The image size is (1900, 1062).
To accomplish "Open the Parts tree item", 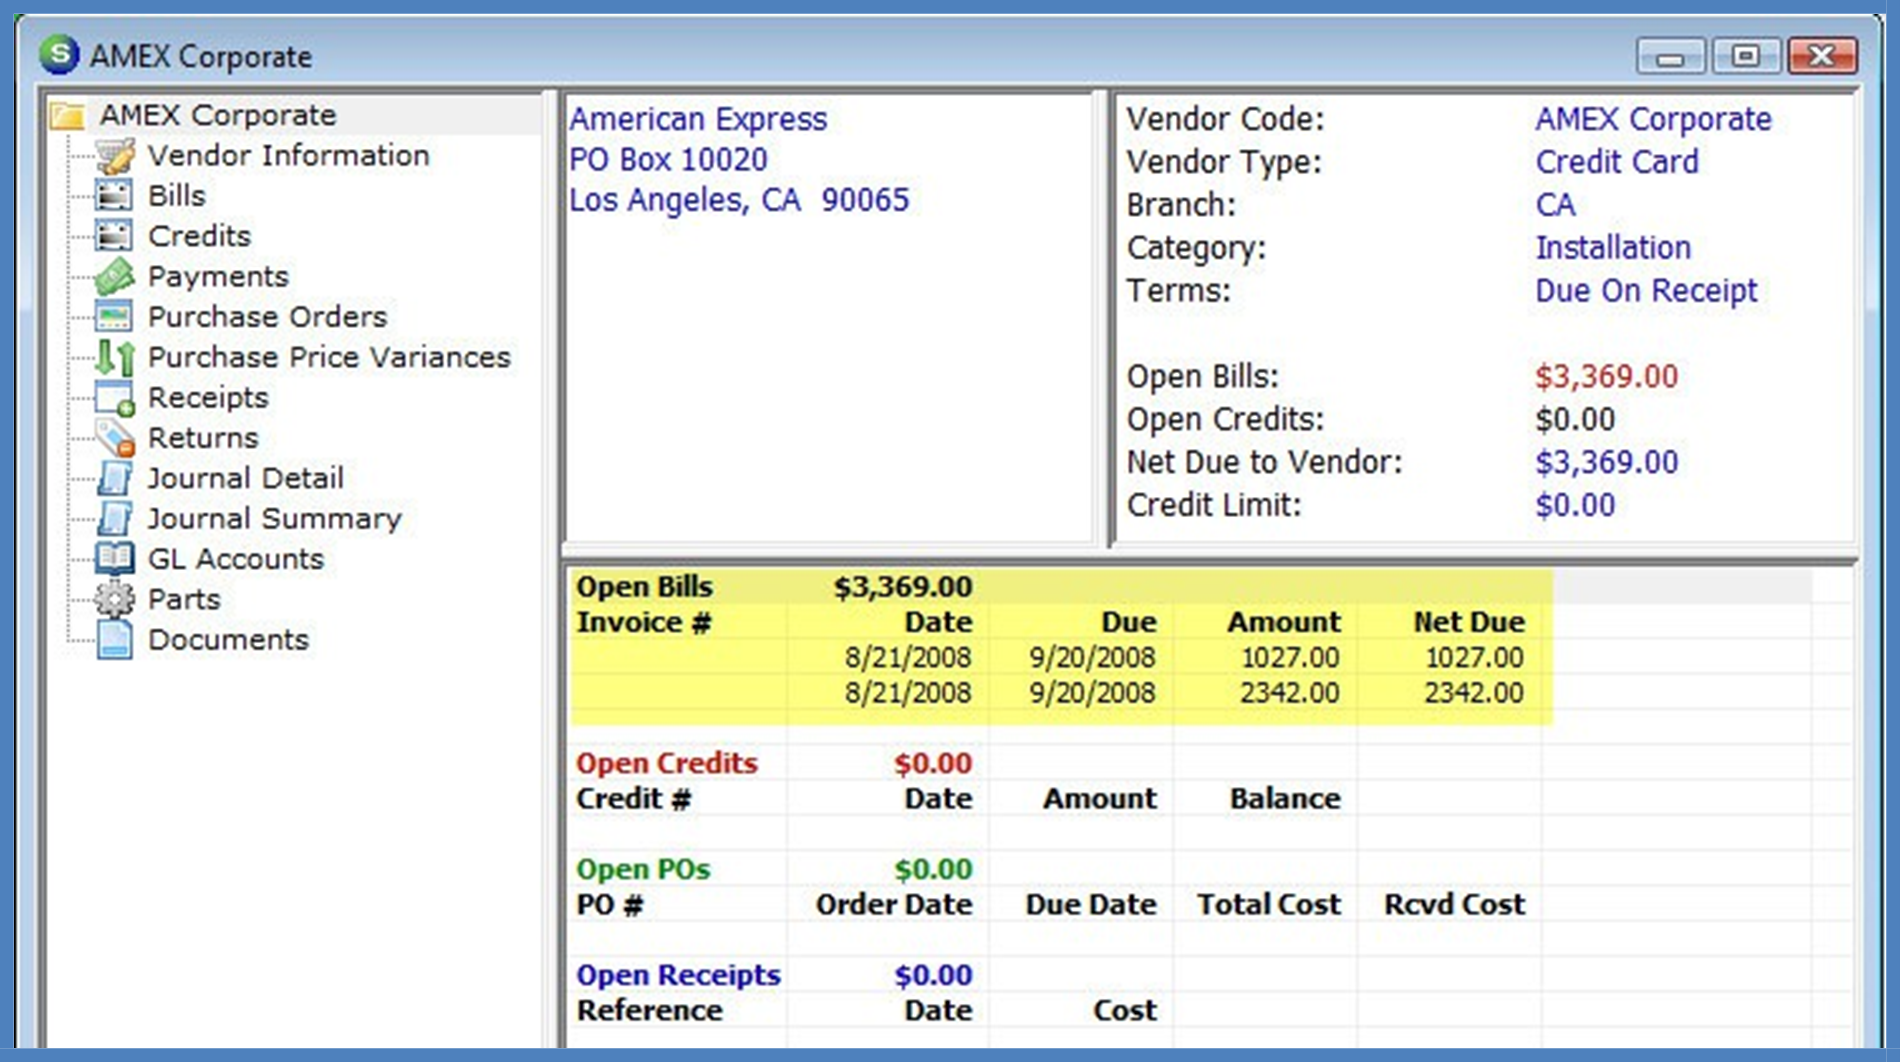I will tap(184, 599).
